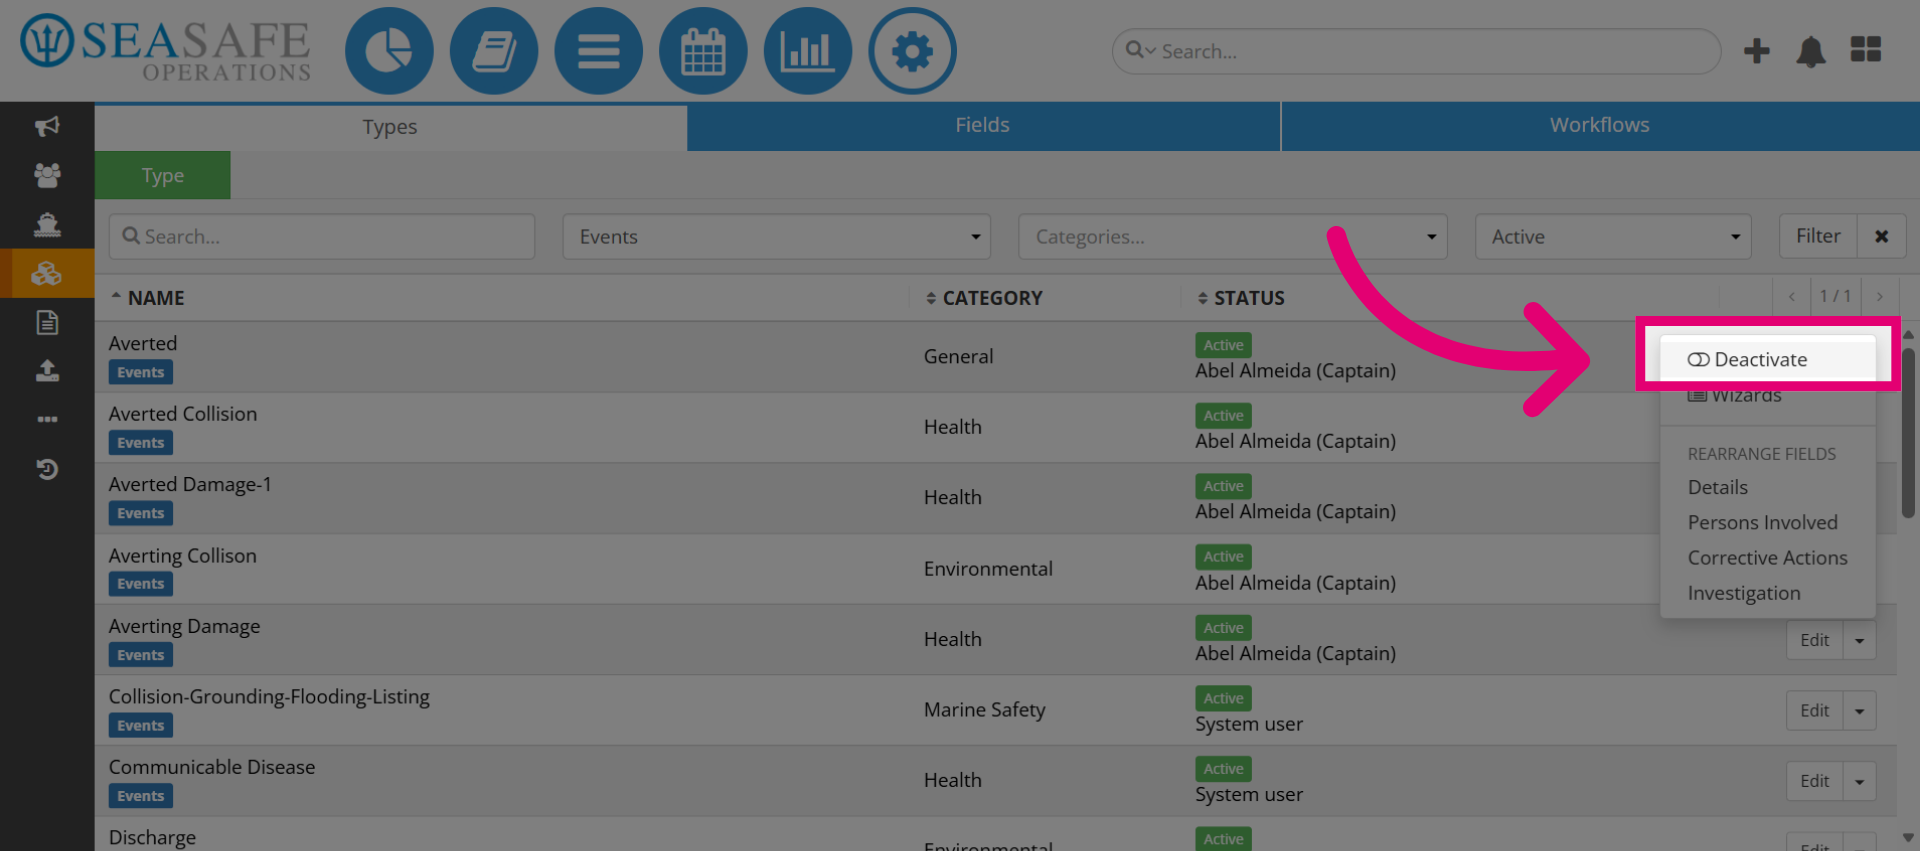The width and height of the screenshot is (1920, 851).
Task: Edit the Averting Damage type
Action: click(1814, 641)
